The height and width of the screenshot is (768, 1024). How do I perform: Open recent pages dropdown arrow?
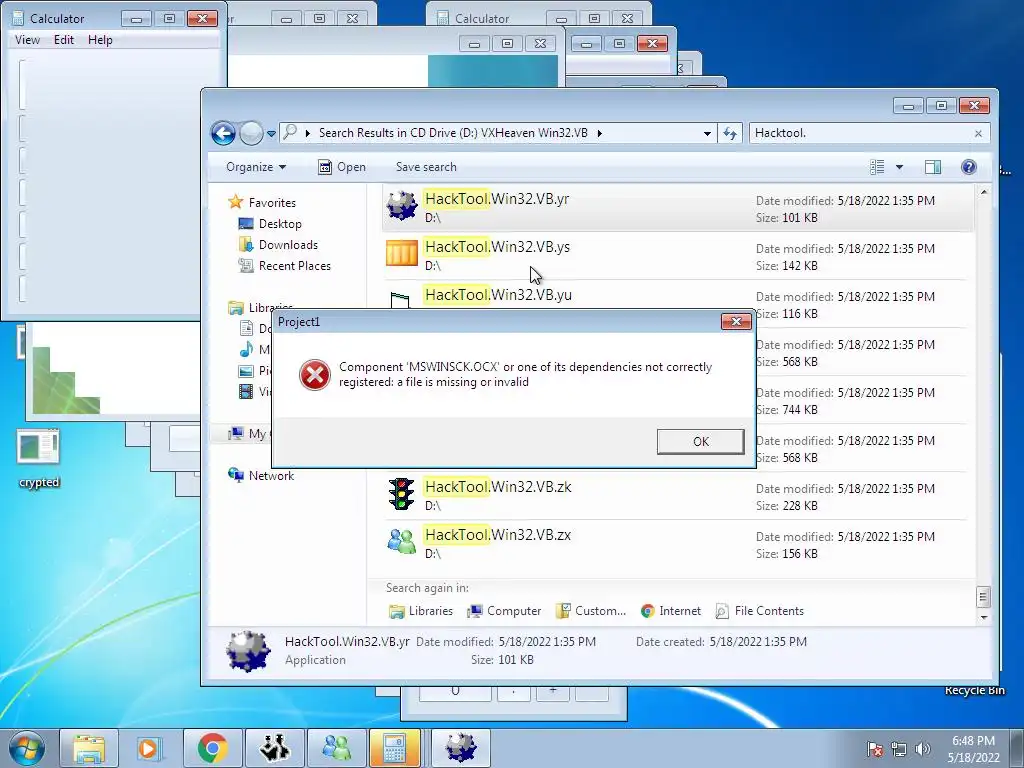(271, 134)
